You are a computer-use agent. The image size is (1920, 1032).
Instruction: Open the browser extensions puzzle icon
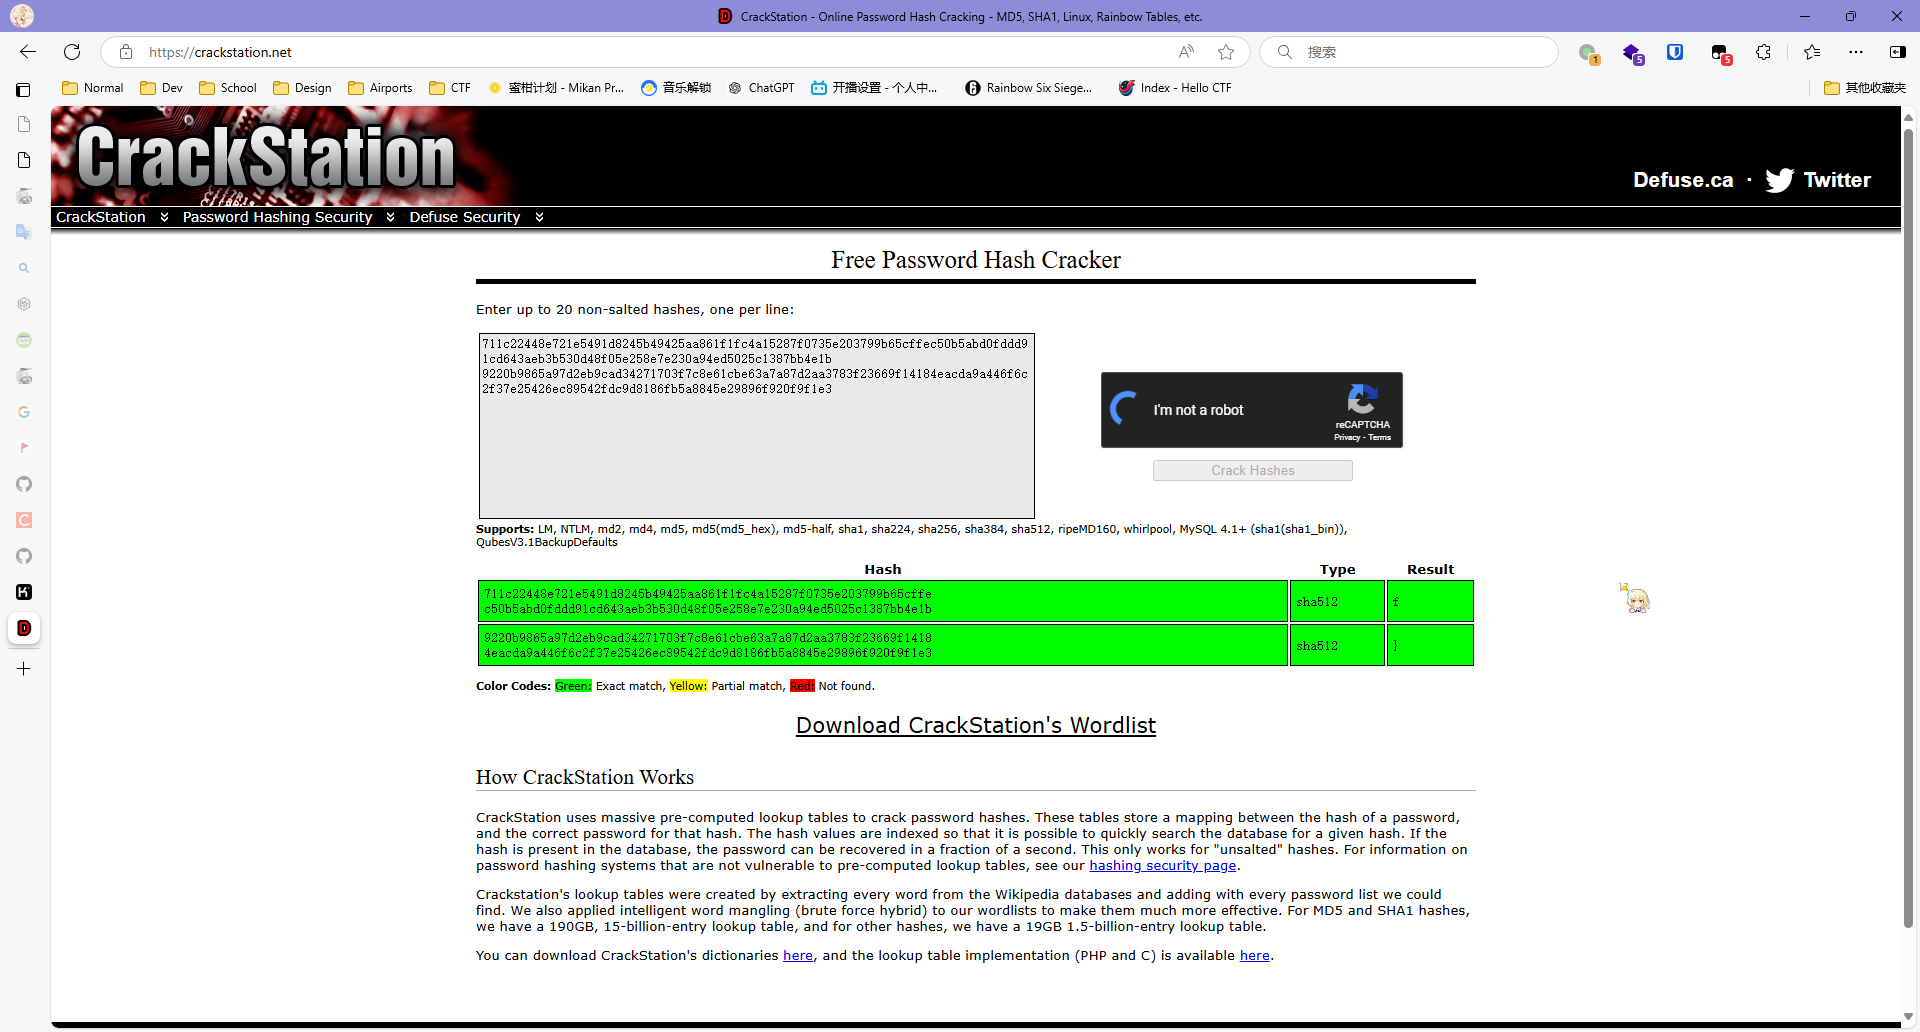[x=1763, y=52]
